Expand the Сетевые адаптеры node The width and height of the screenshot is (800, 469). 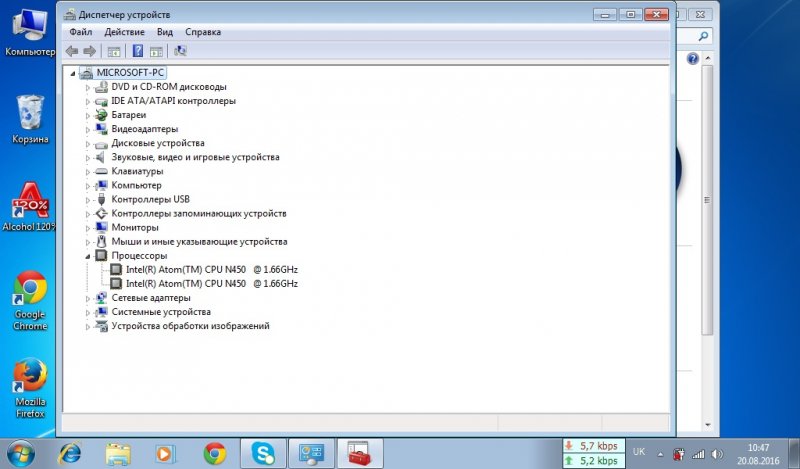[88, 298]
